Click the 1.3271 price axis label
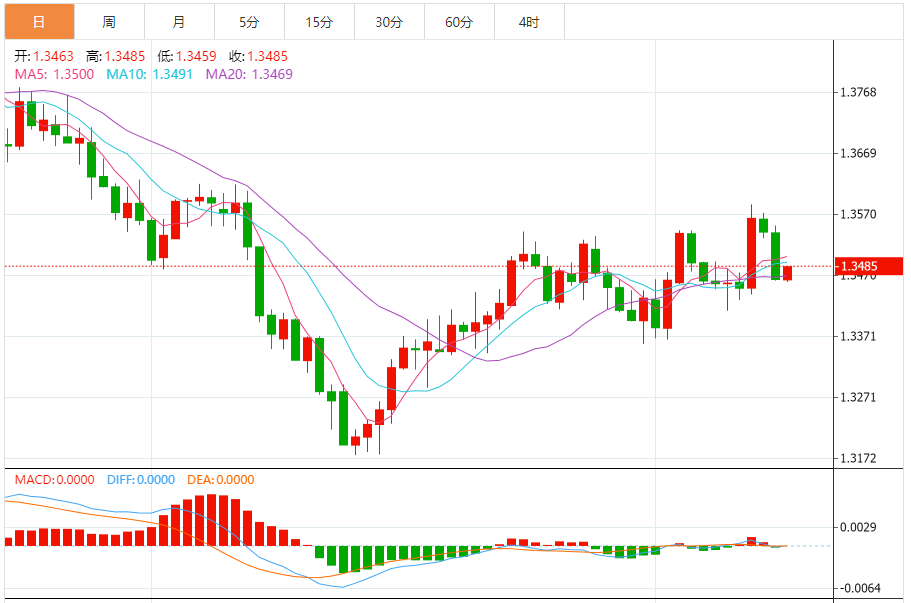Viewport: 911px width, 603px height. pos(859,397)
